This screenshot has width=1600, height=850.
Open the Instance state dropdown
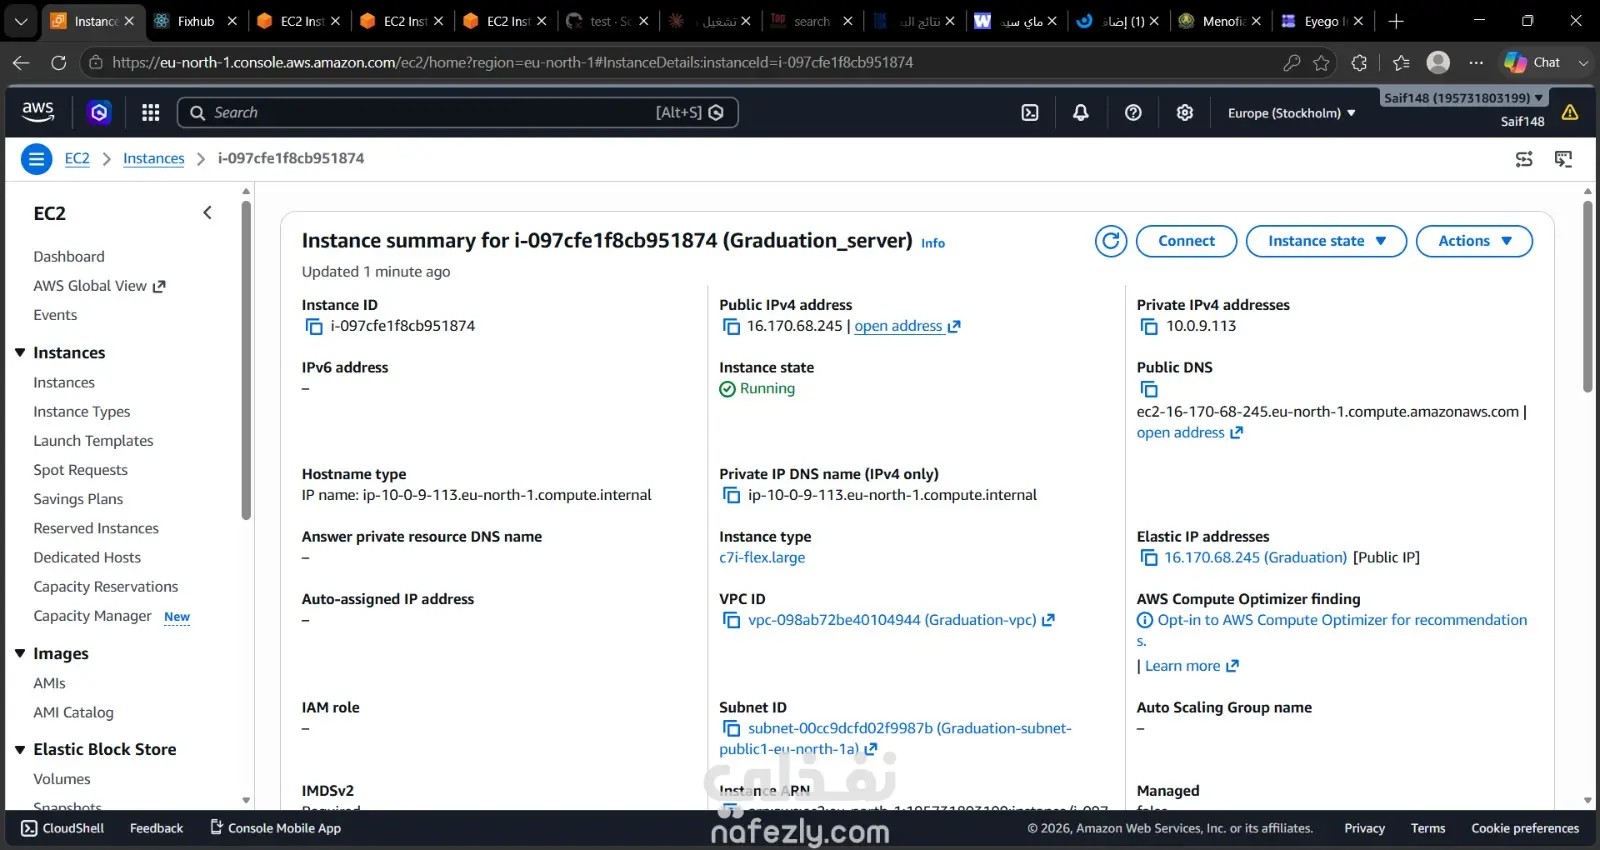(x=1326, y=241)
